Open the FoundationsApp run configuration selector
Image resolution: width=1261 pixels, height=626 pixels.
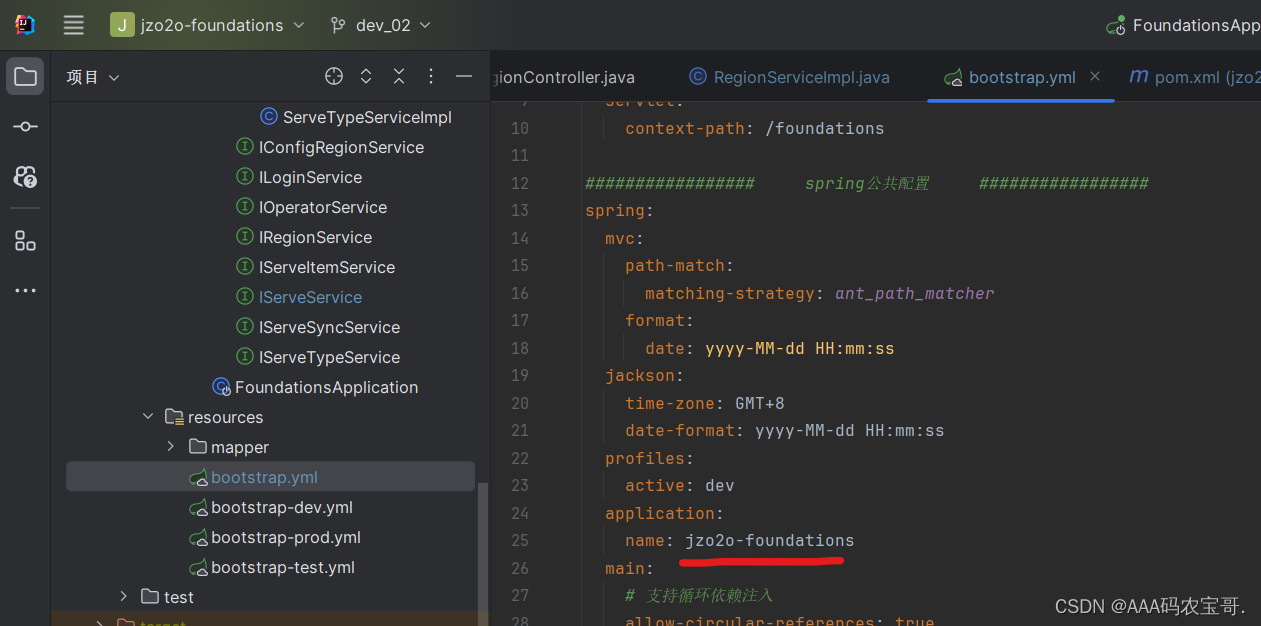coord(1182,25)
